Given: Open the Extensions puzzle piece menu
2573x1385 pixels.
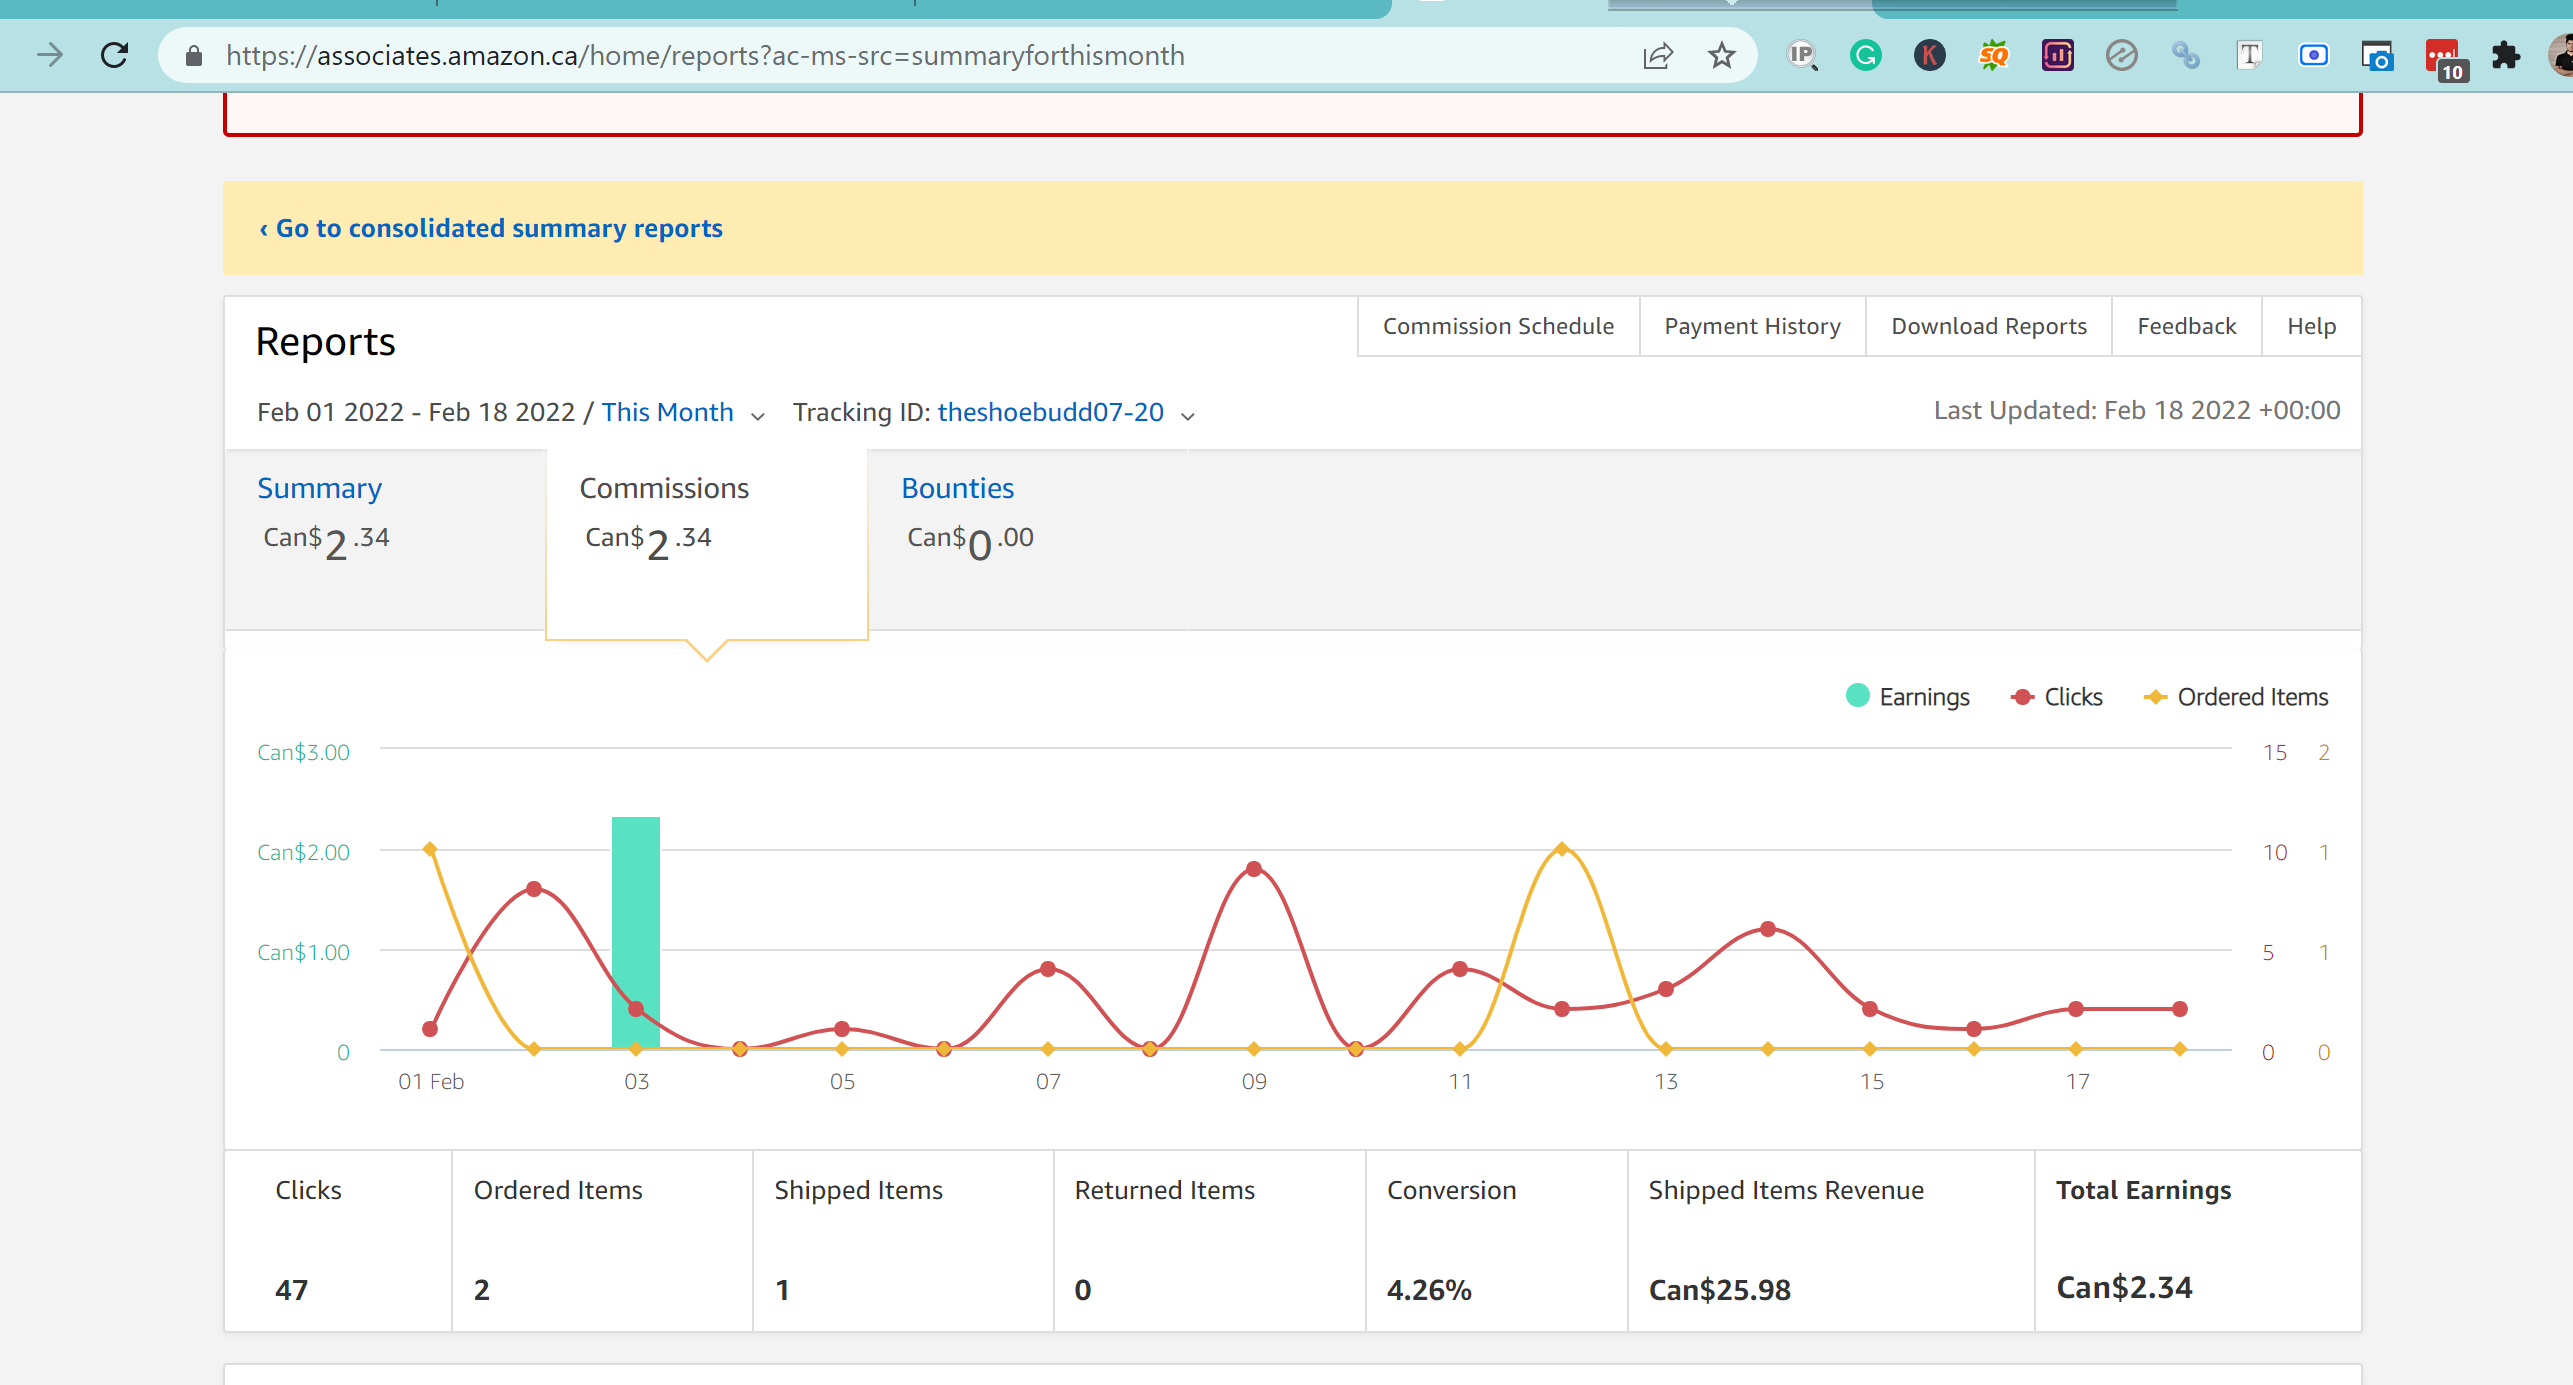Looking at the screenshot, I should pyautogui.click(x=2506, y=55).
